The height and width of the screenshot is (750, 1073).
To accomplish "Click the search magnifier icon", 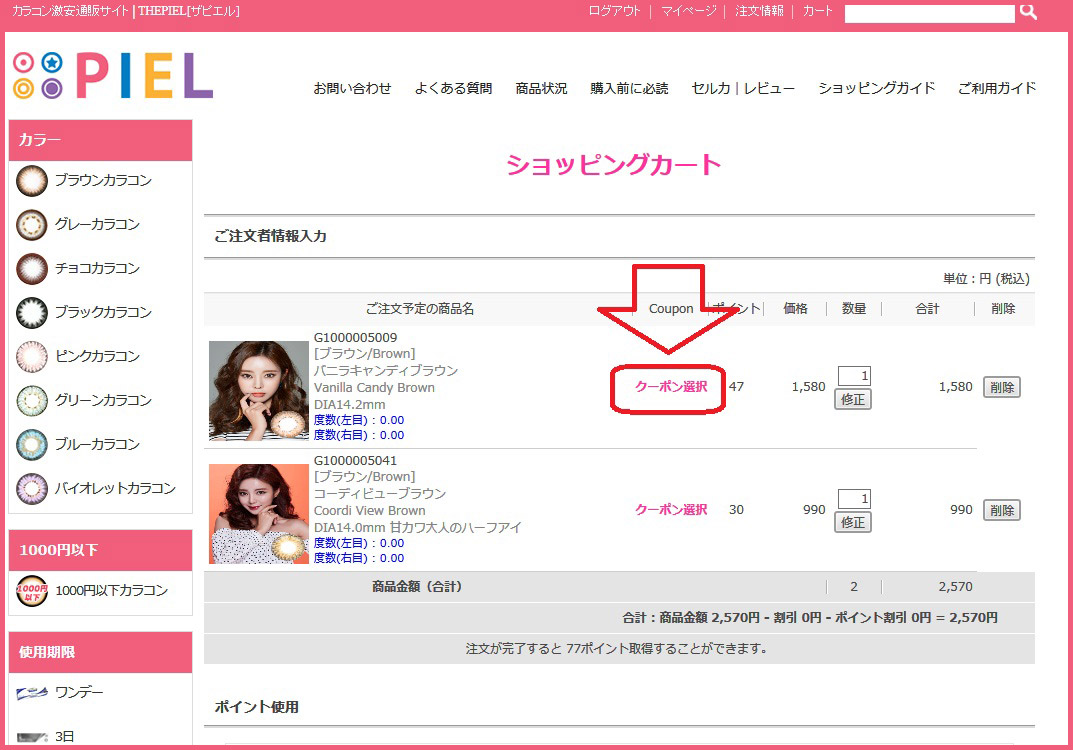I will pos(1027,12).
